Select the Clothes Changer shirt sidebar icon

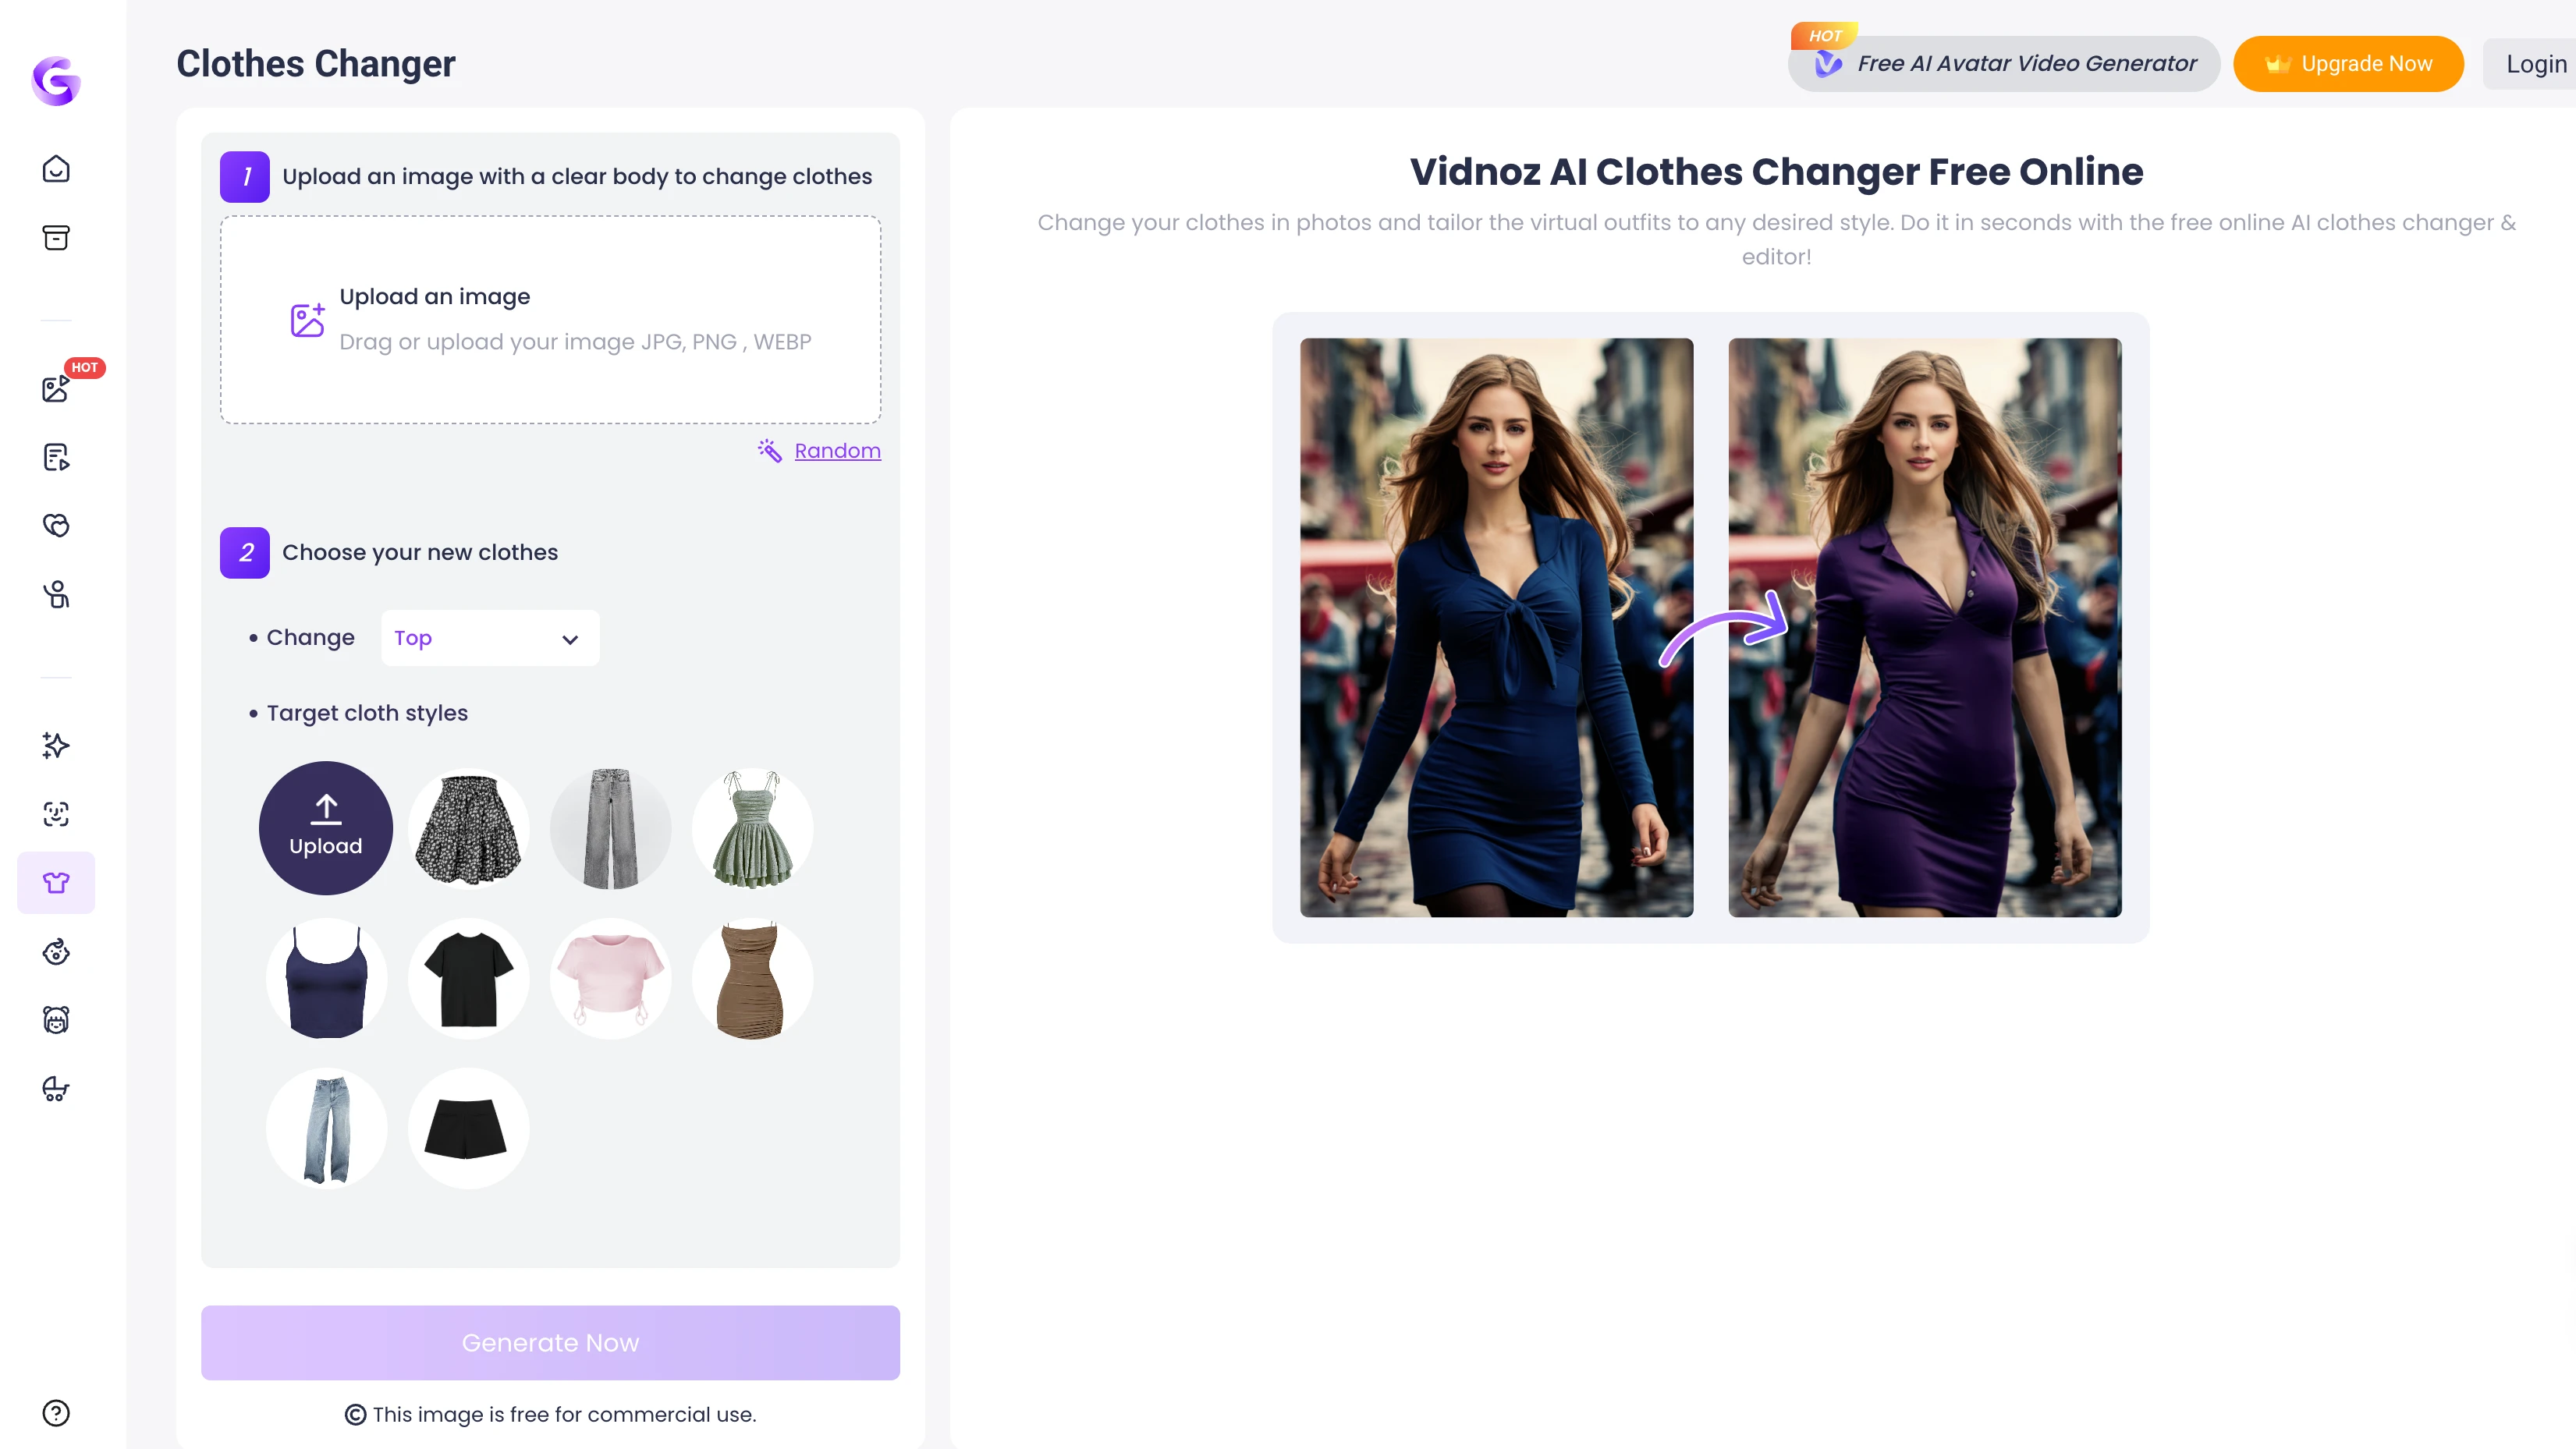pos(56,882)
